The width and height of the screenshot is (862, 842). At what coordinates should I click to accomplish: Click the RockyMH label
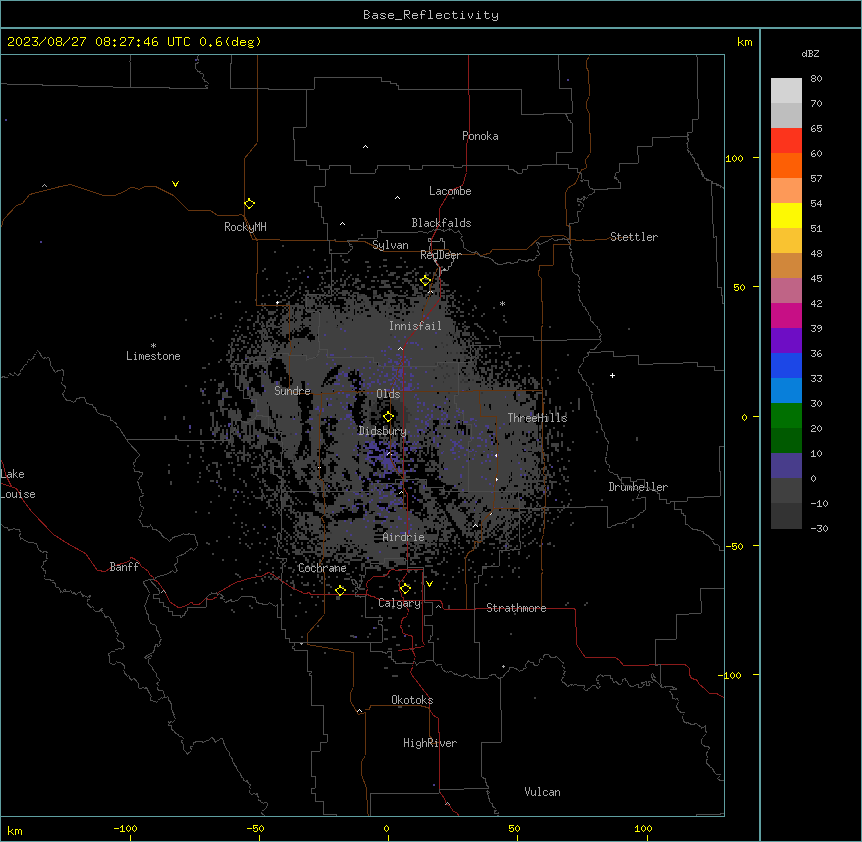click(x=245, y=227)
